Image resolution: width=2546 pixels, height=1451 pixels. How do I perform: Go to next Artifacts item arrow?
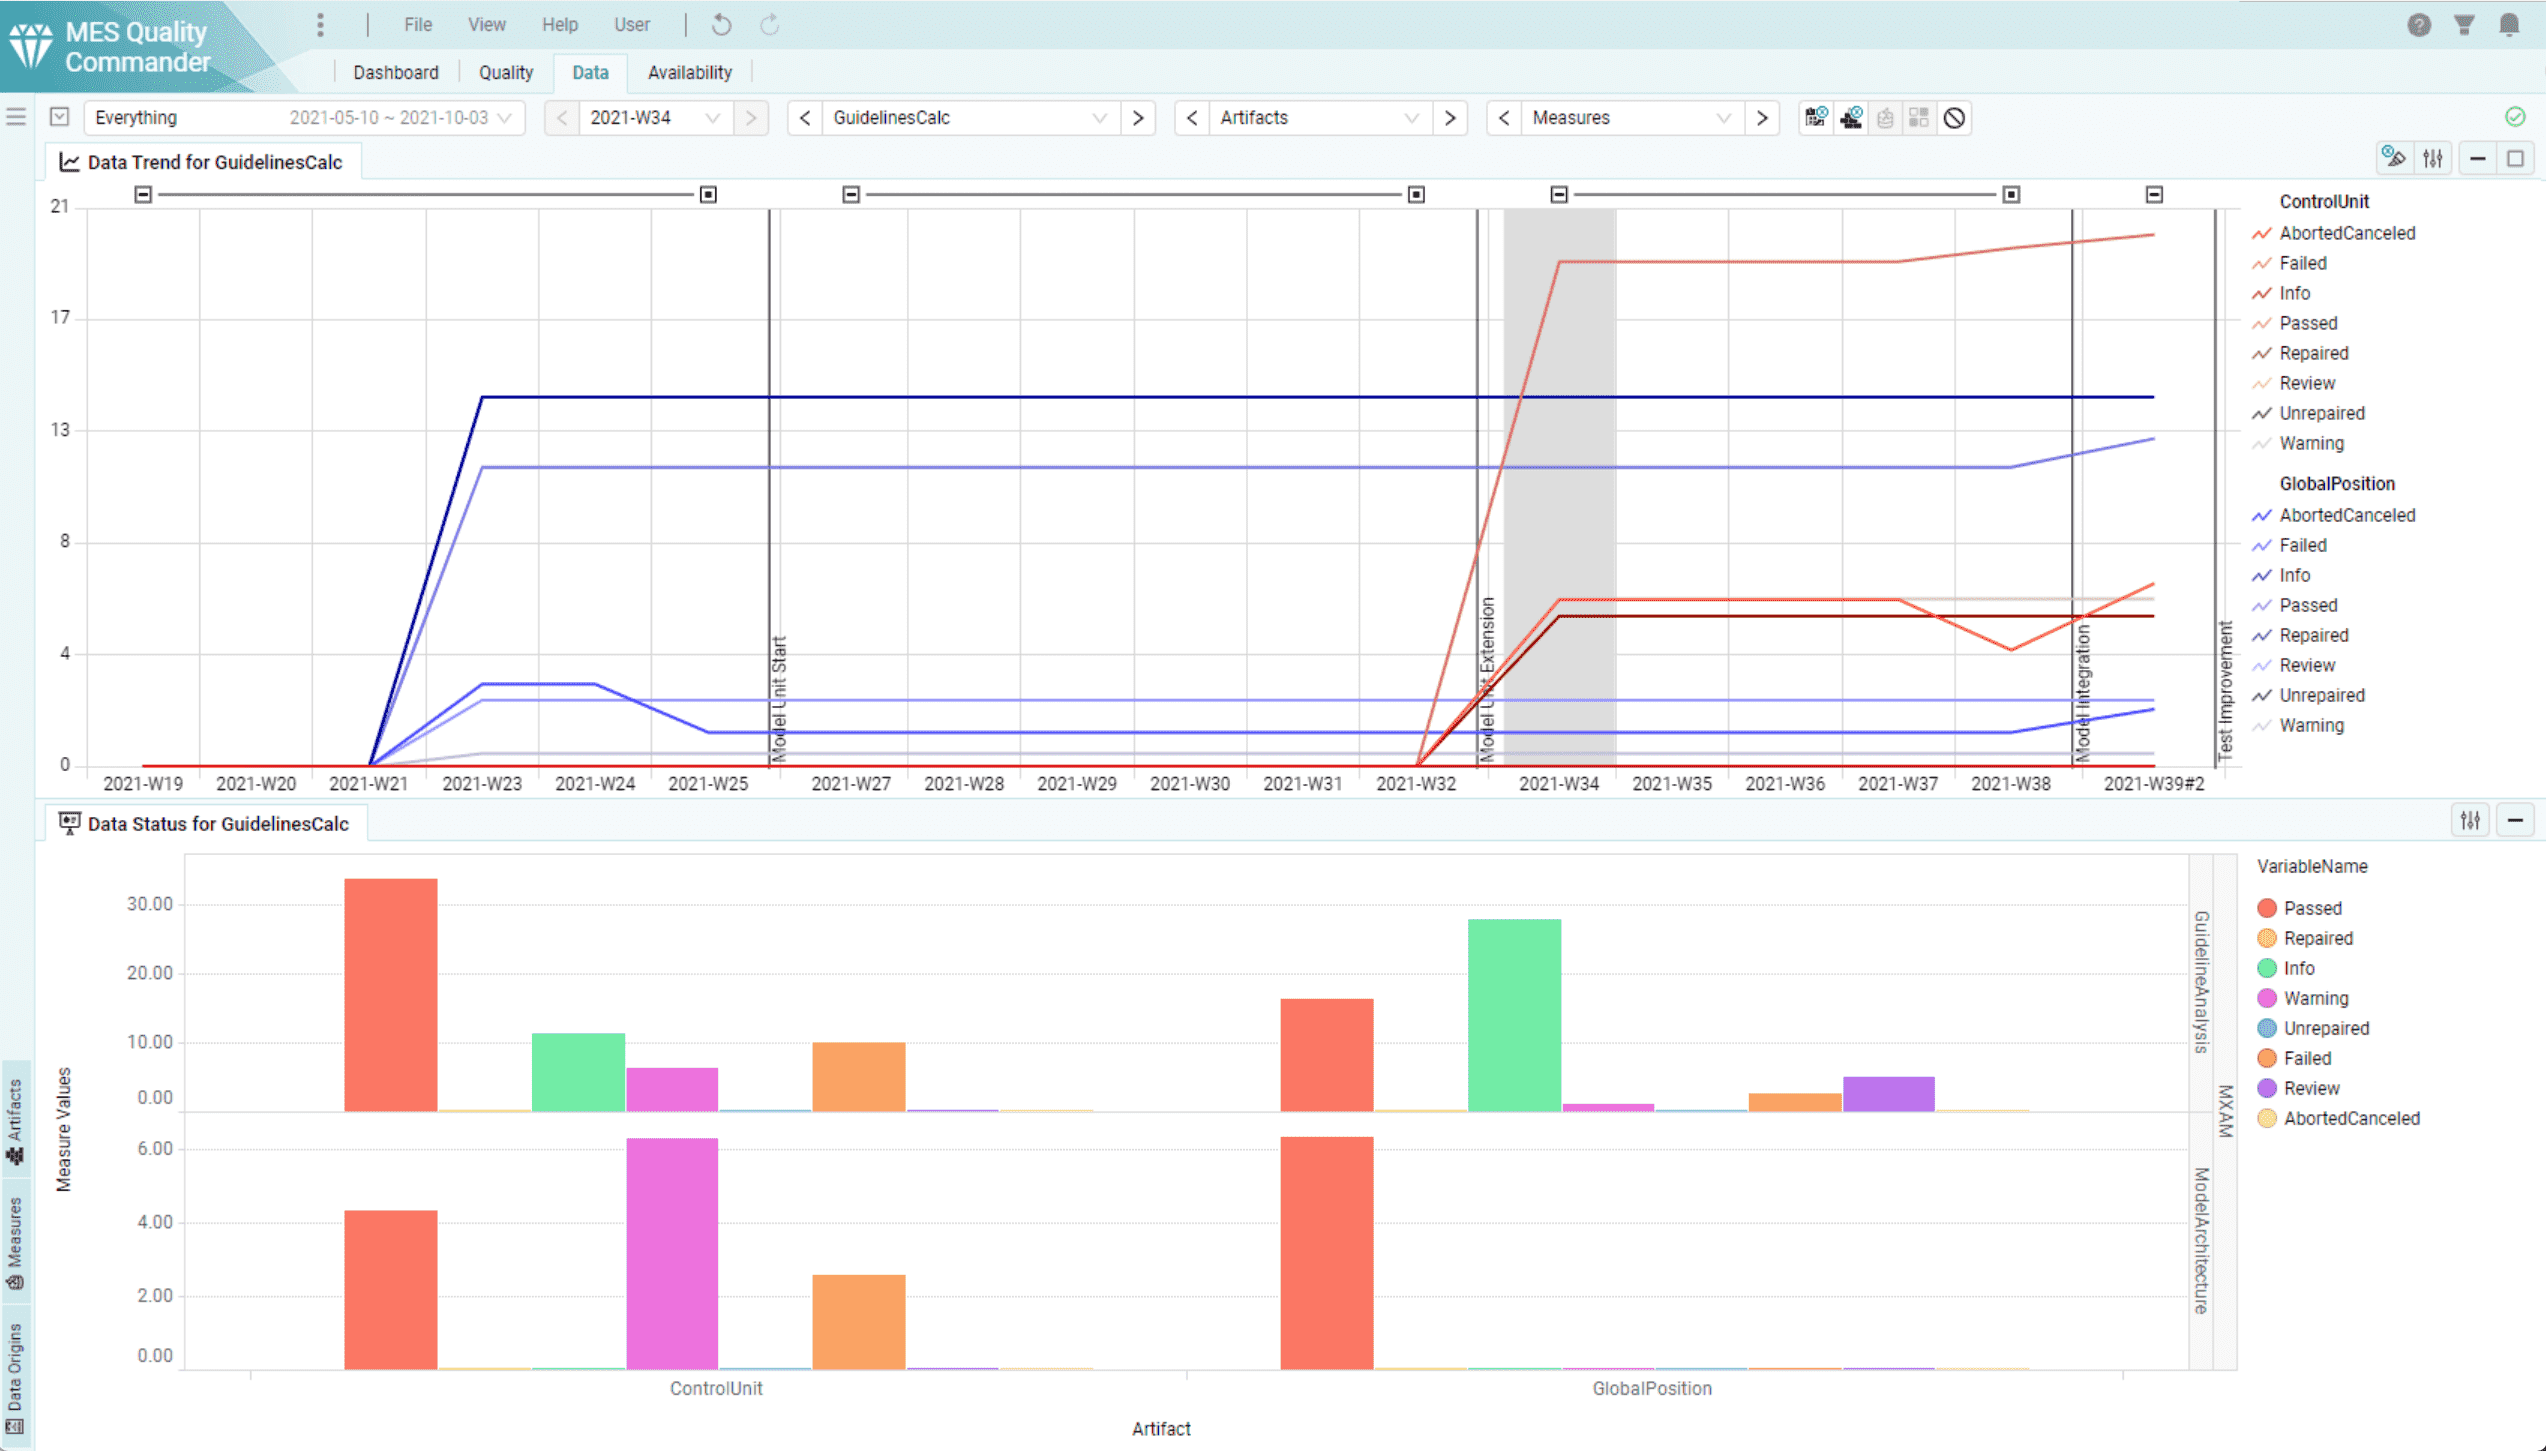[x=1450, y=118]
